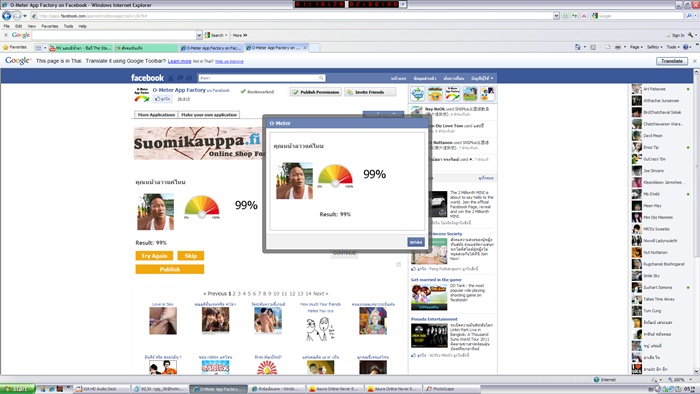Click the Facebook search input field

[x=259, y=78]
